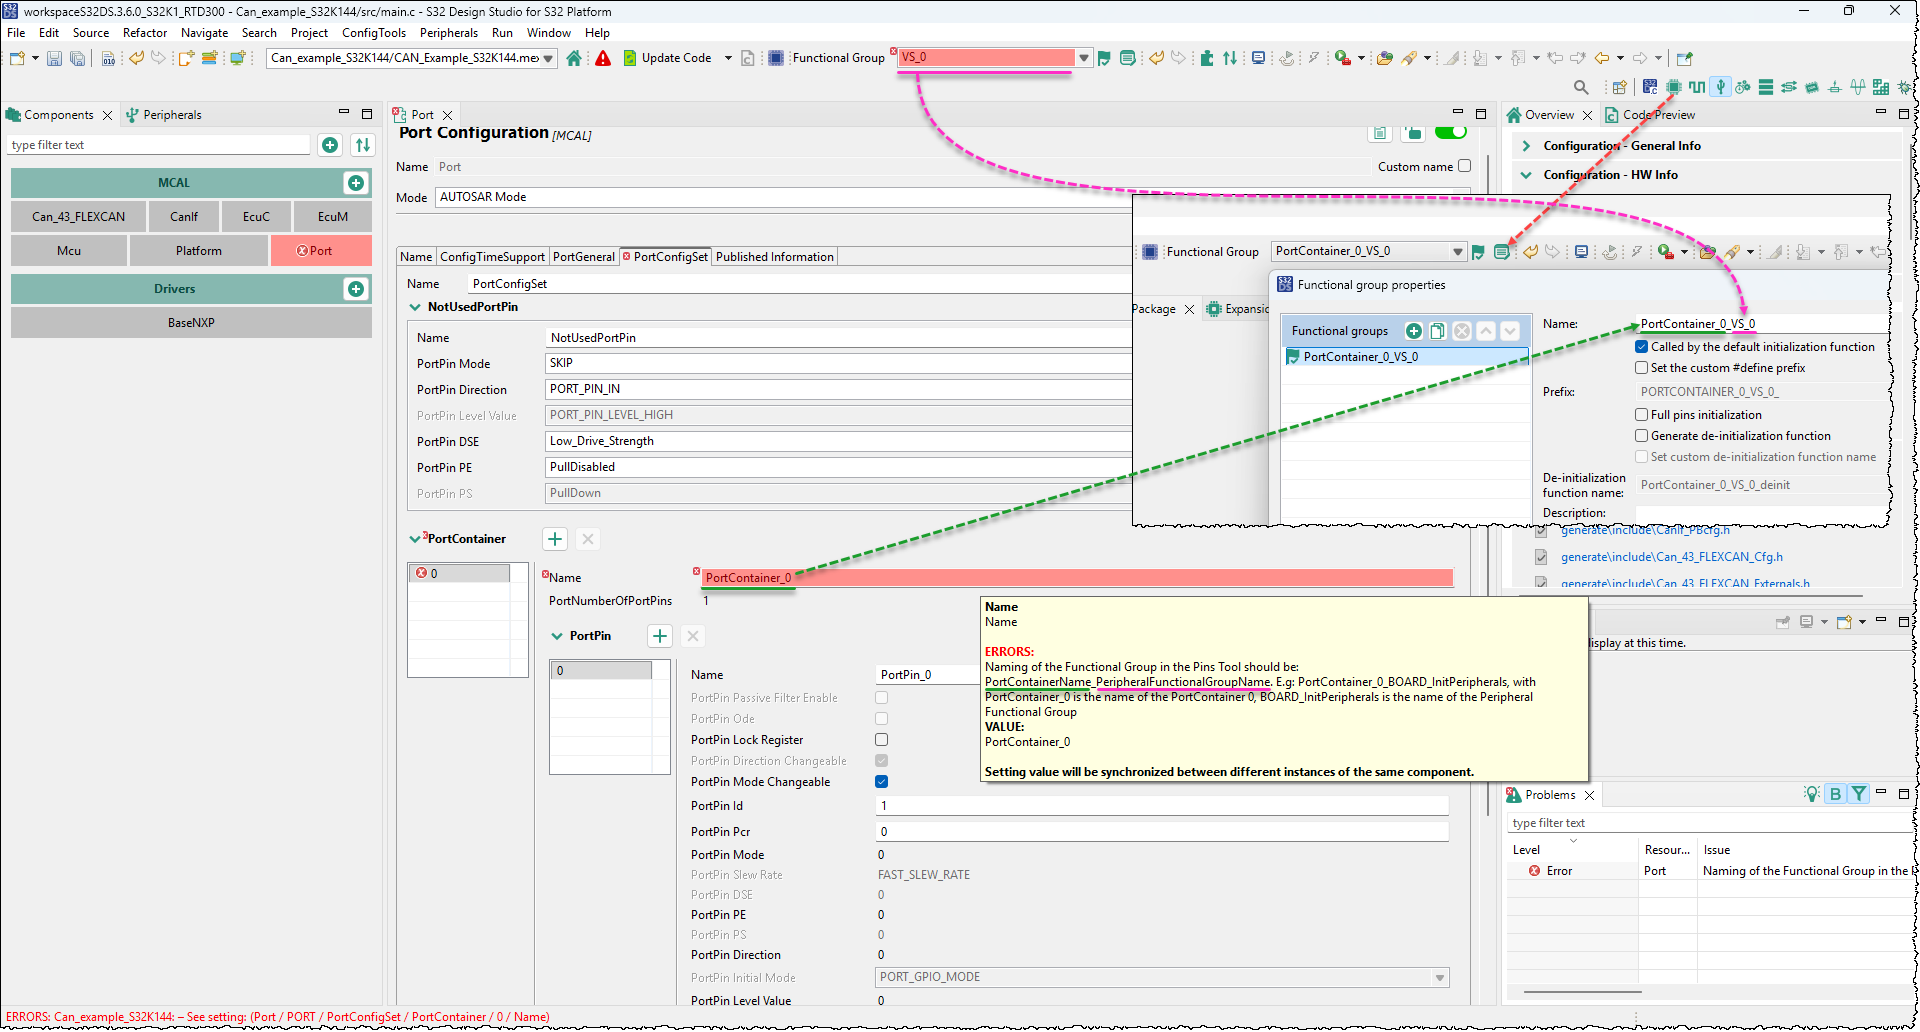
Task: Switch to the Code Preview tab
Action: pos(1650,115)
